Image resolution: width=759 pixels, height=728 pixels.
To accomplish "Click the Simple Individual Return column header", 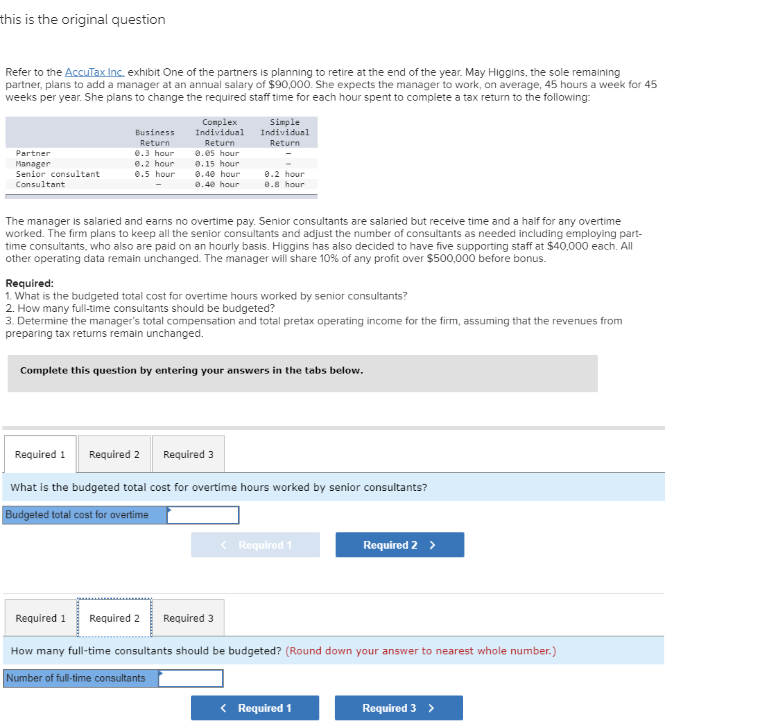I will (285, 133).
